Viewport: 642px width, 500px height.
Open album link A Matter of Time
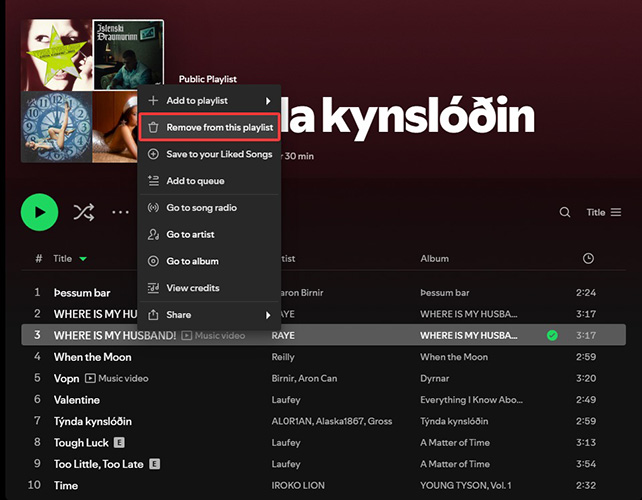point(456,442)
